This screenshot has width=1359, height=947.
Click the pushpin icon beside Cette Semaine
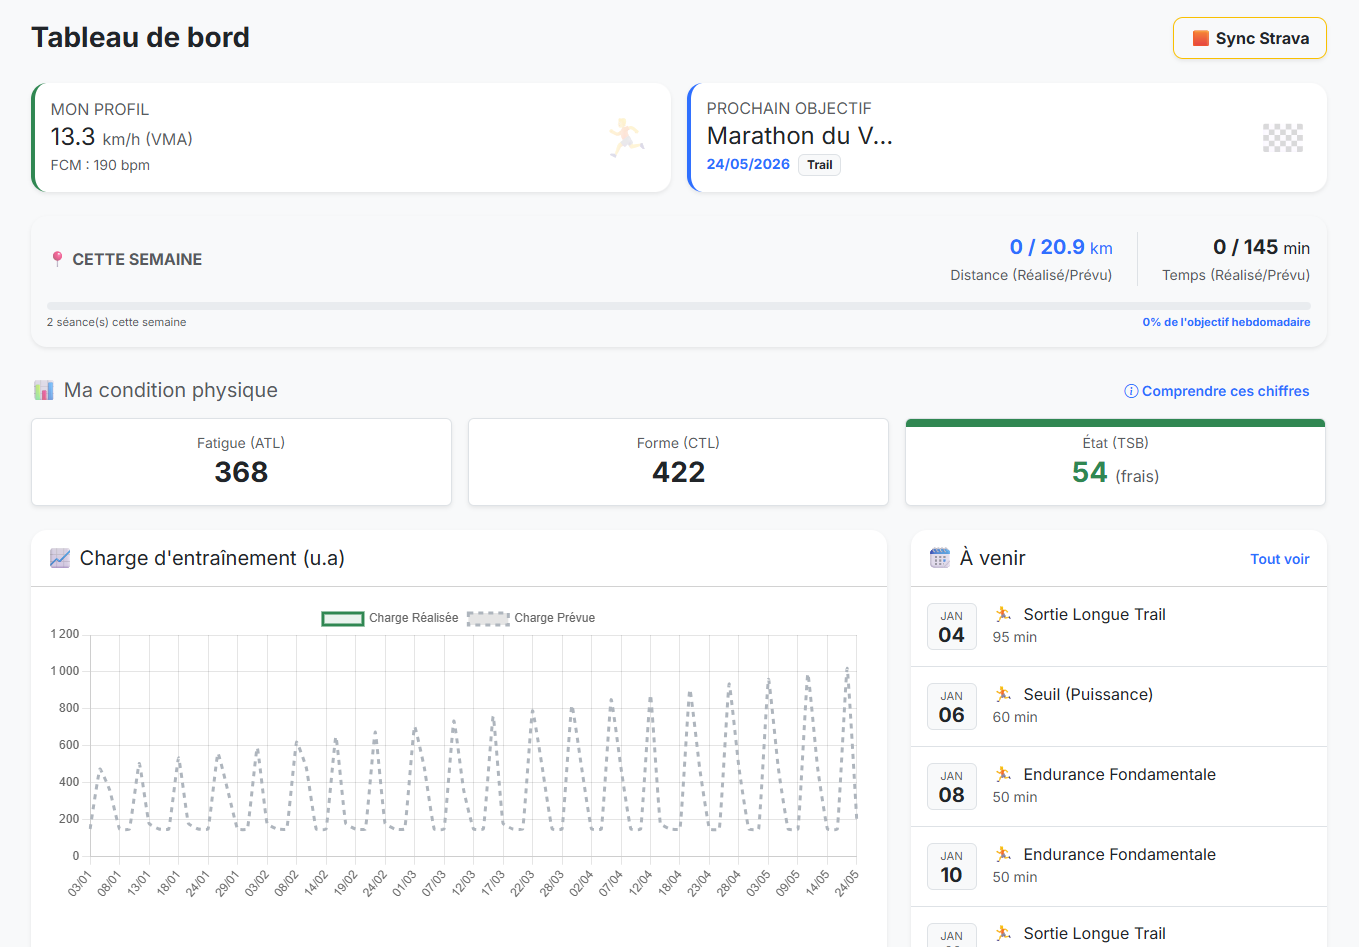[x=57, y=259]
